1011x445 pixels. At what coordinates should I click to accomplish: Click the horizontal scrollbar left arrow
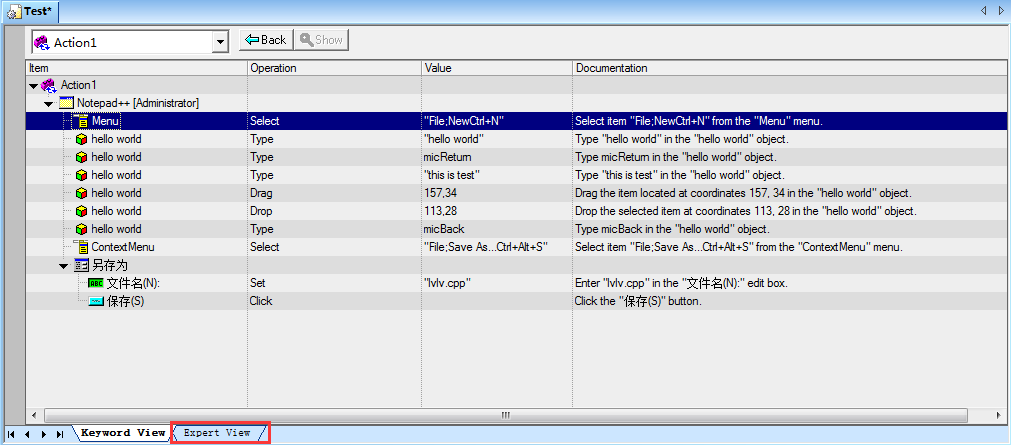[x=33, y=415]
